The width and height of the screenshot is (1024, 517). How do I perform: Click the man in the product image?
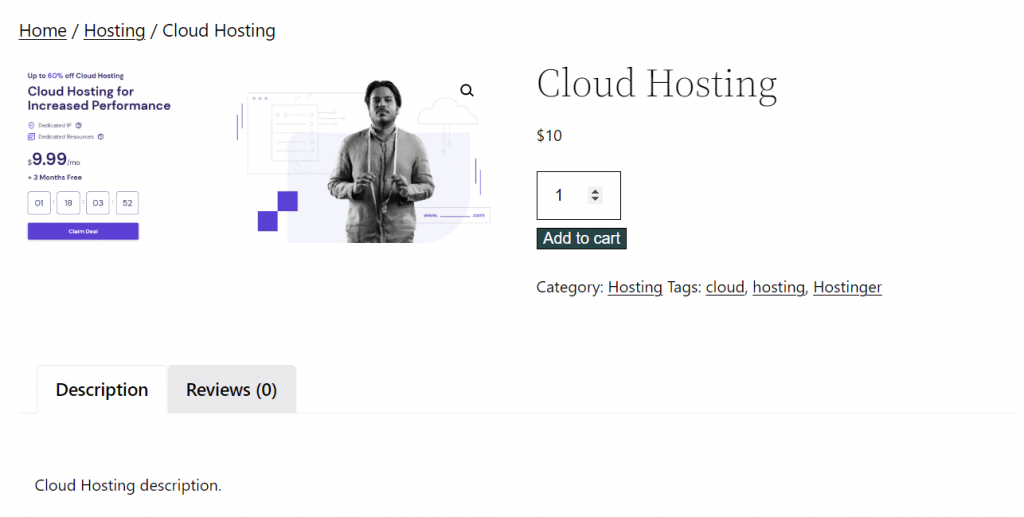(381, 160)
